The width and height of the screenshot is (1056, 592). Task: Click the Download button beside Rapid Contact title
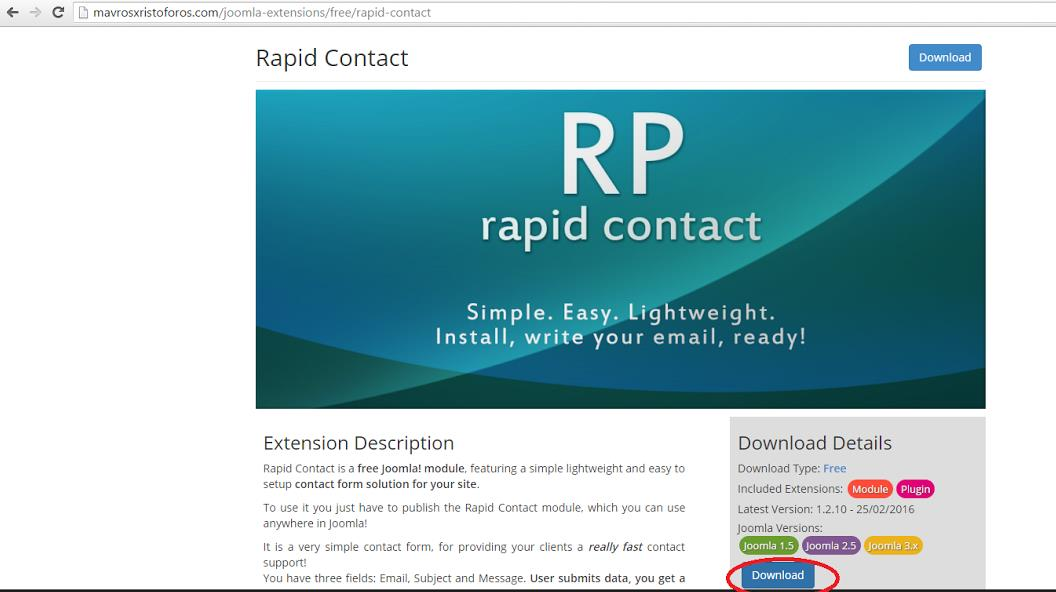point(945,57)
